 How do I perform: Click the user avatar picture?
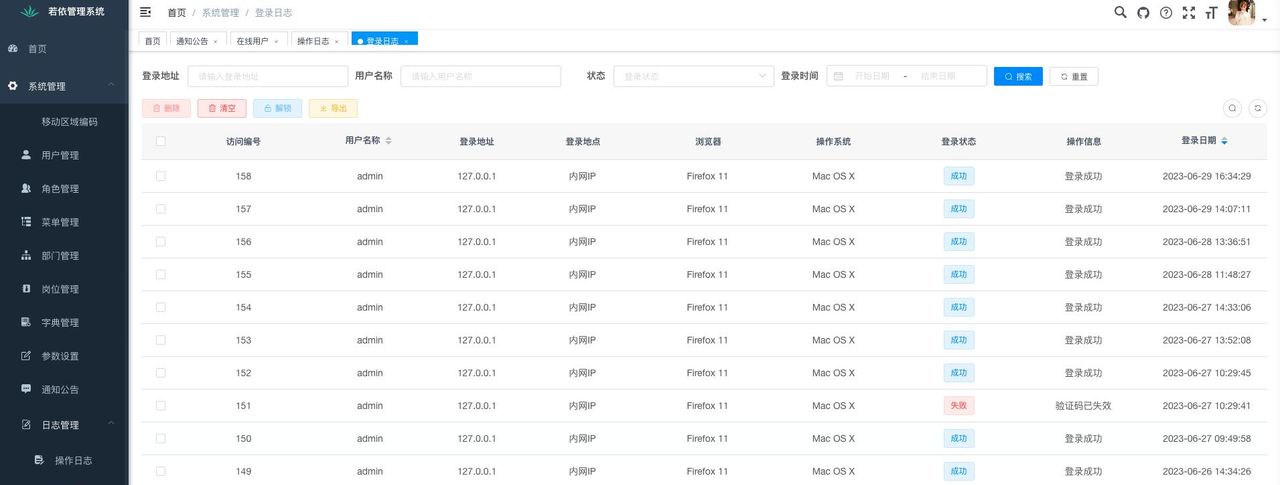(x=1241, y=12)
